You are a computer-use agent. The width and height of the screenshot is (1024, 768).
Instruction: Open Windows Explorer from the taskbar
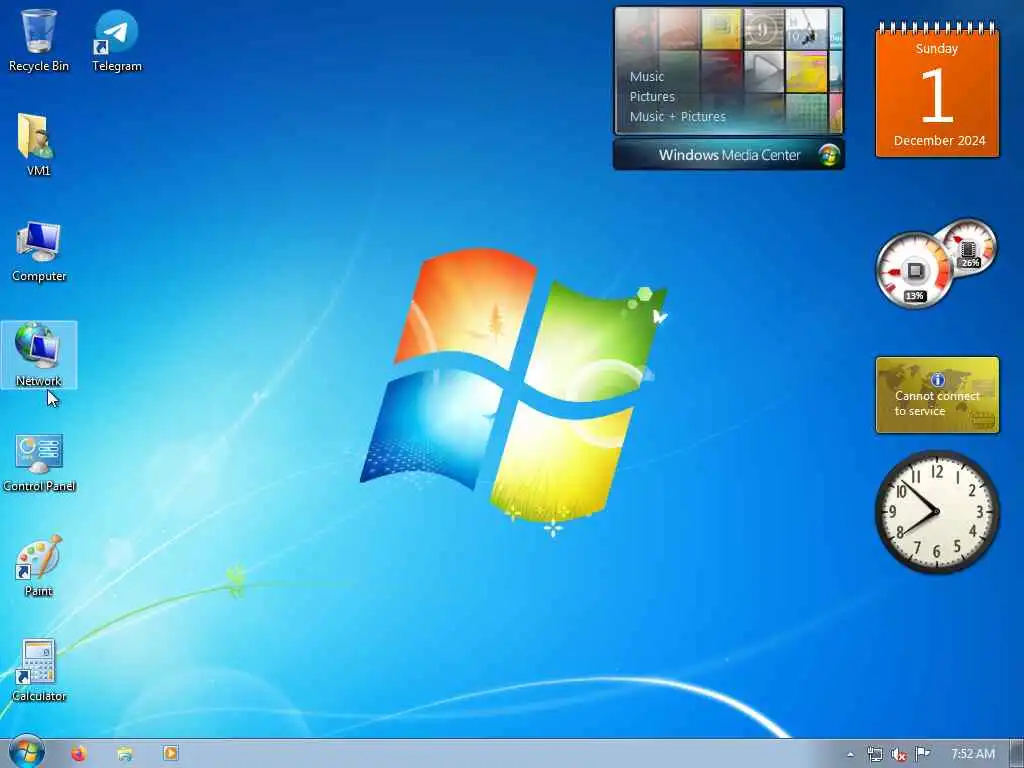pyautogui.click(x=124, y=754)
